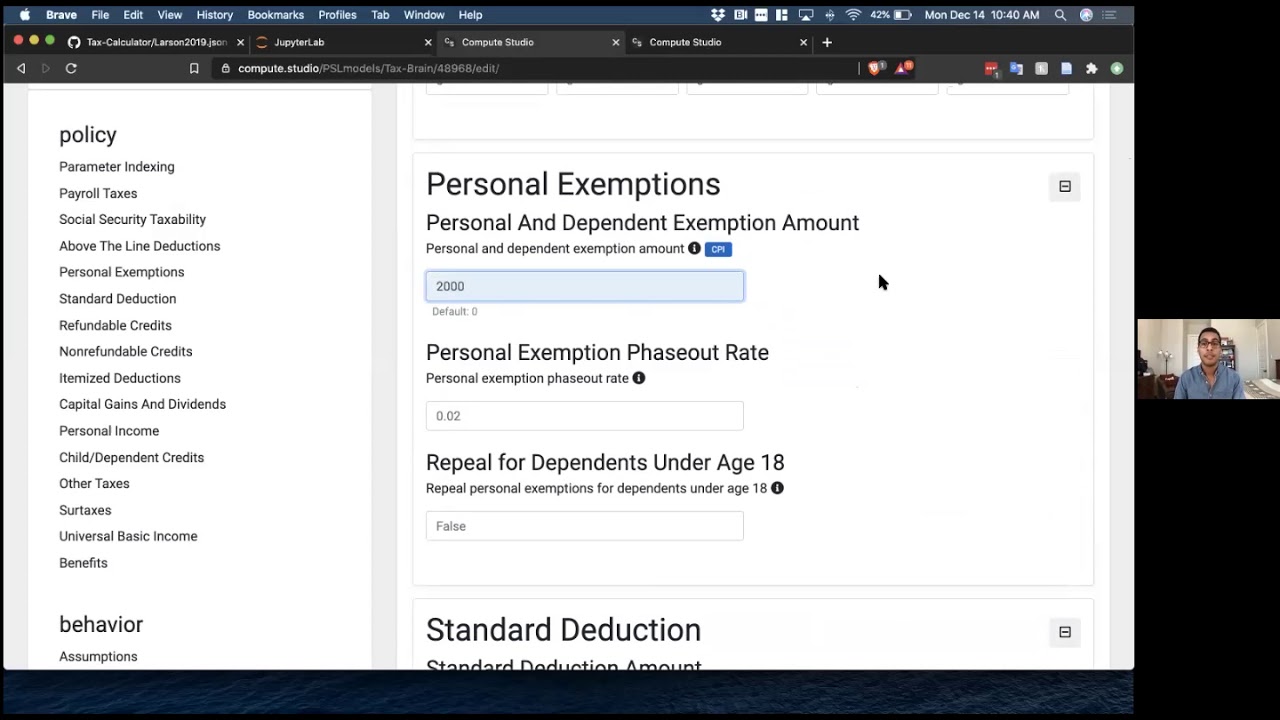The width and height of the screenshot is (1280, 720).
Task: Click the Personal exemption amount input field
Action: click(x=584, y=286)
